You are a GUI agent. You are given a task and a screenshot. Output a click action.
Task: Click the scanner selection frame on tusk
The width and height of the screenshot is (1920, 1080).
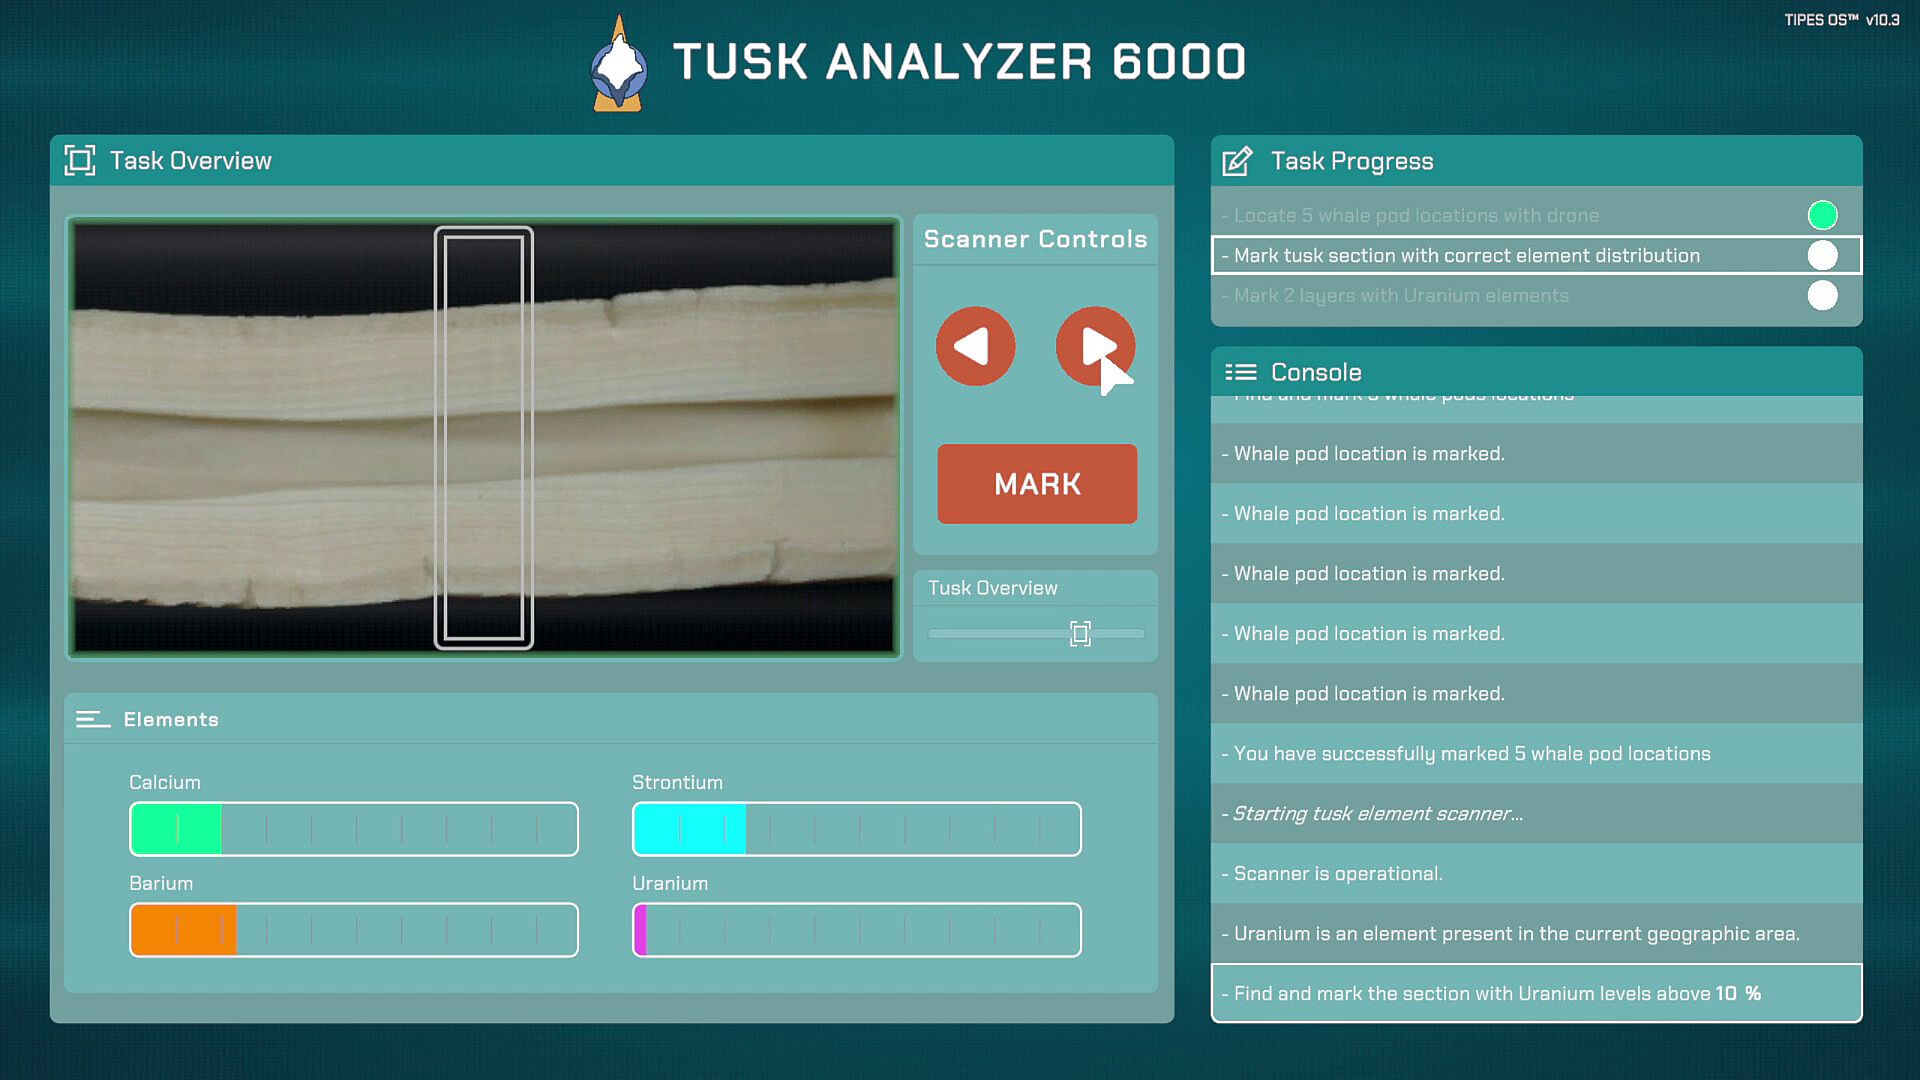click(484, 437)
